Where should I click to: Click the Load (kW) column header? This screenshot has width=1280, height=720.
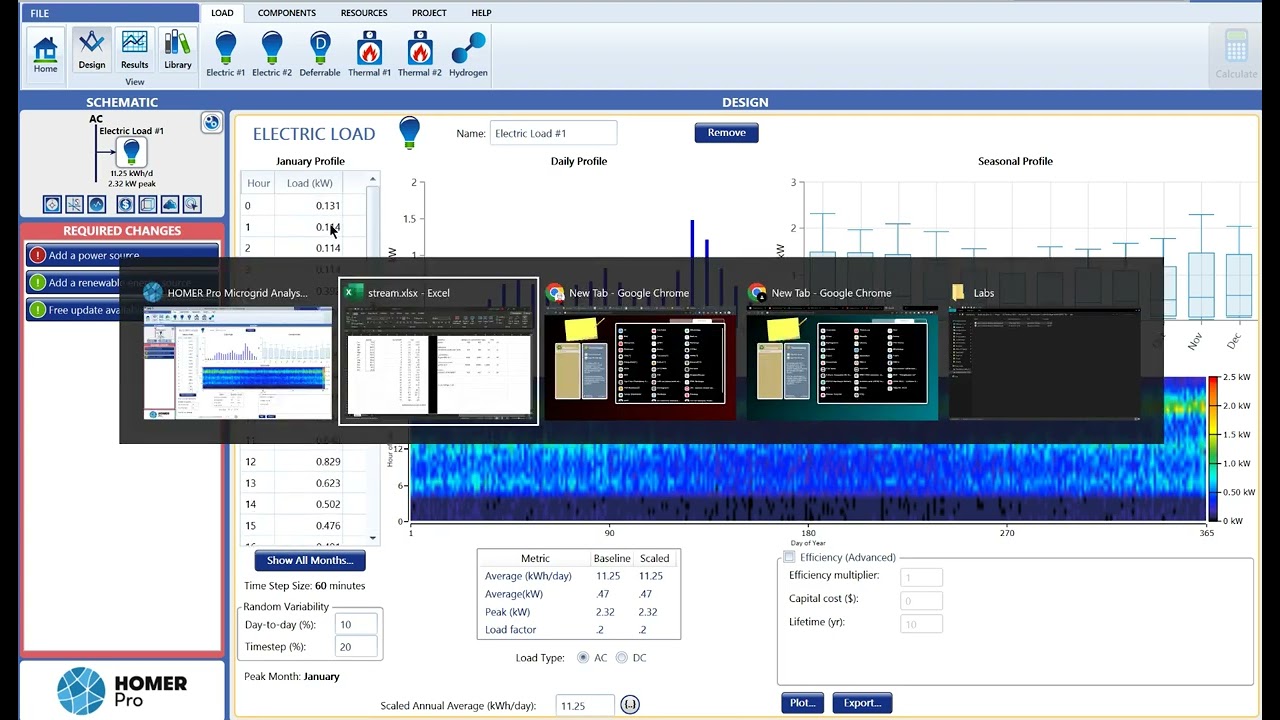coord(310,183)
